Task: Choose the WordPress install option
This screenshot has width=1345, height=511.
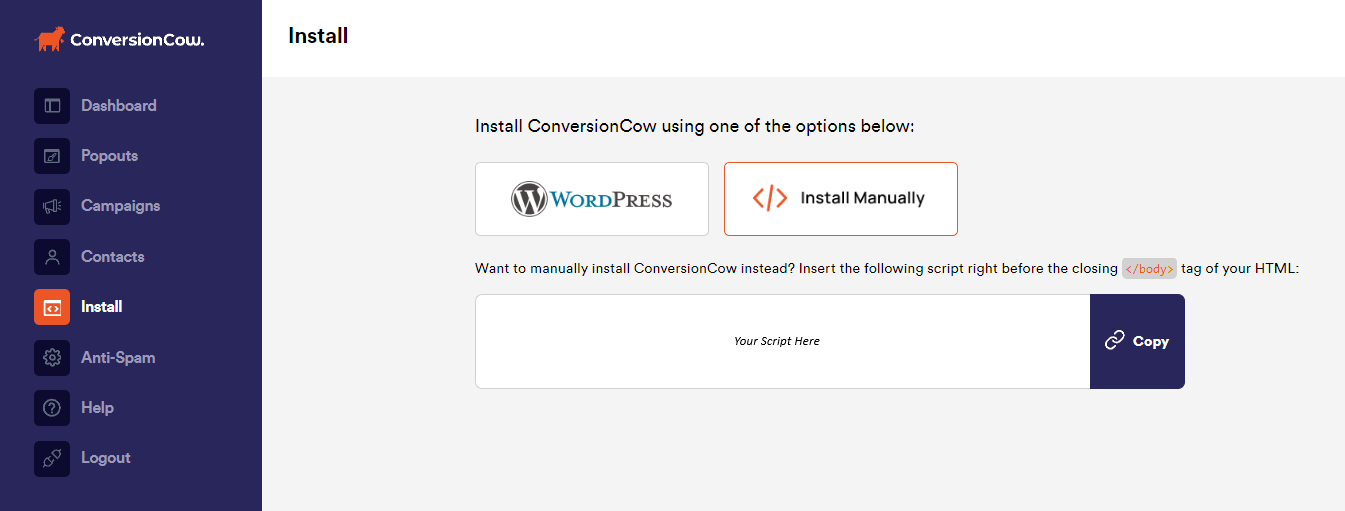Action: tap(592, 199)
